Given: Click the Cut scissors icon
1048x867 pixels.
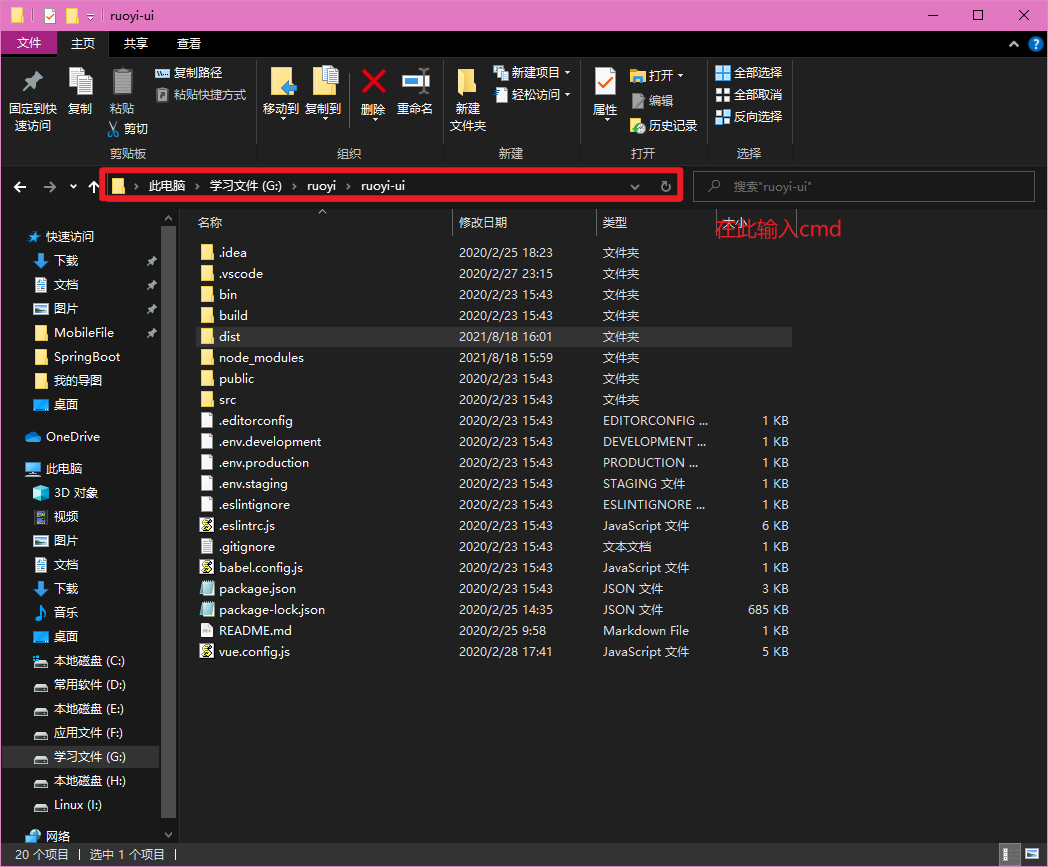Looking at the screenshot, I should coord(114,128).
